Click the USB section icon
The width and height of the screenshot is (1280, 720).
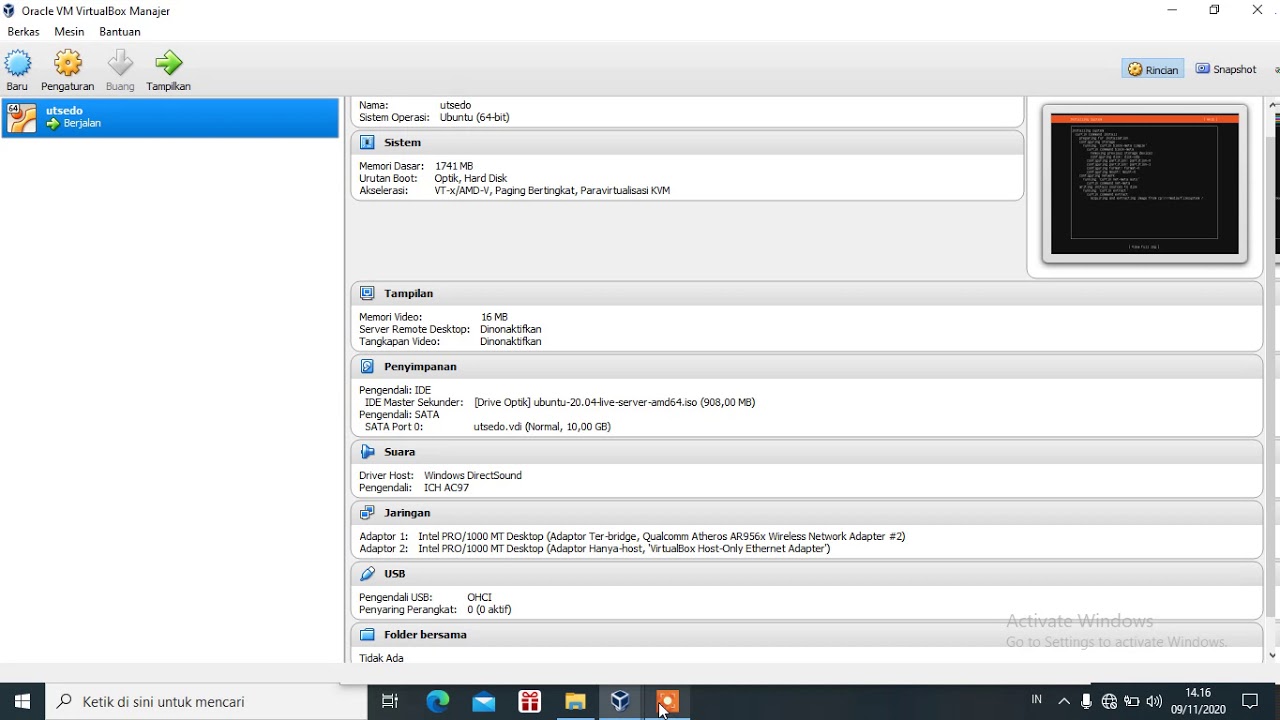[367, 574]
